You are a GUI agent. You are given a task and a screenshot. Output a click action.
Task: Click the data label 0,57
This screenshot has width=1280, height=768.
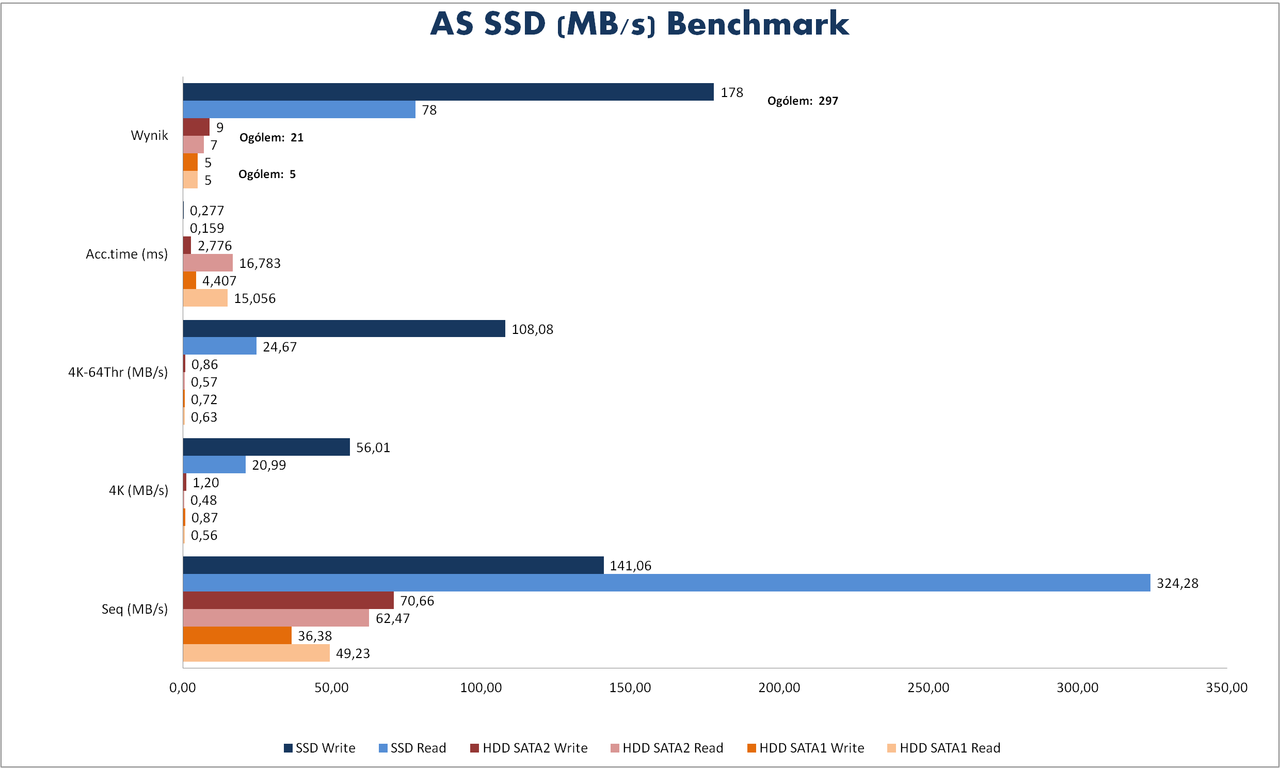[x=204, y=382]
